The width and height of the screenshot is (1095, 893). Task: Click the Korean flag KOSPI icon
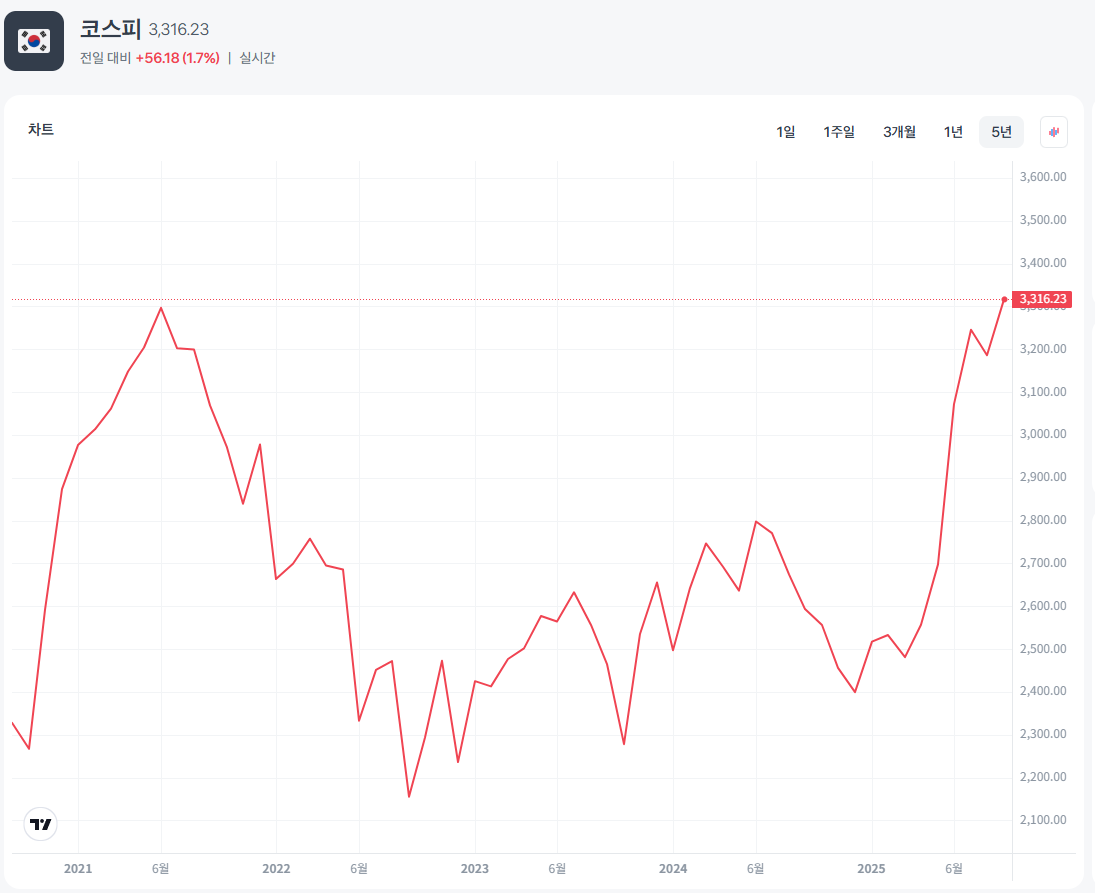34,41
